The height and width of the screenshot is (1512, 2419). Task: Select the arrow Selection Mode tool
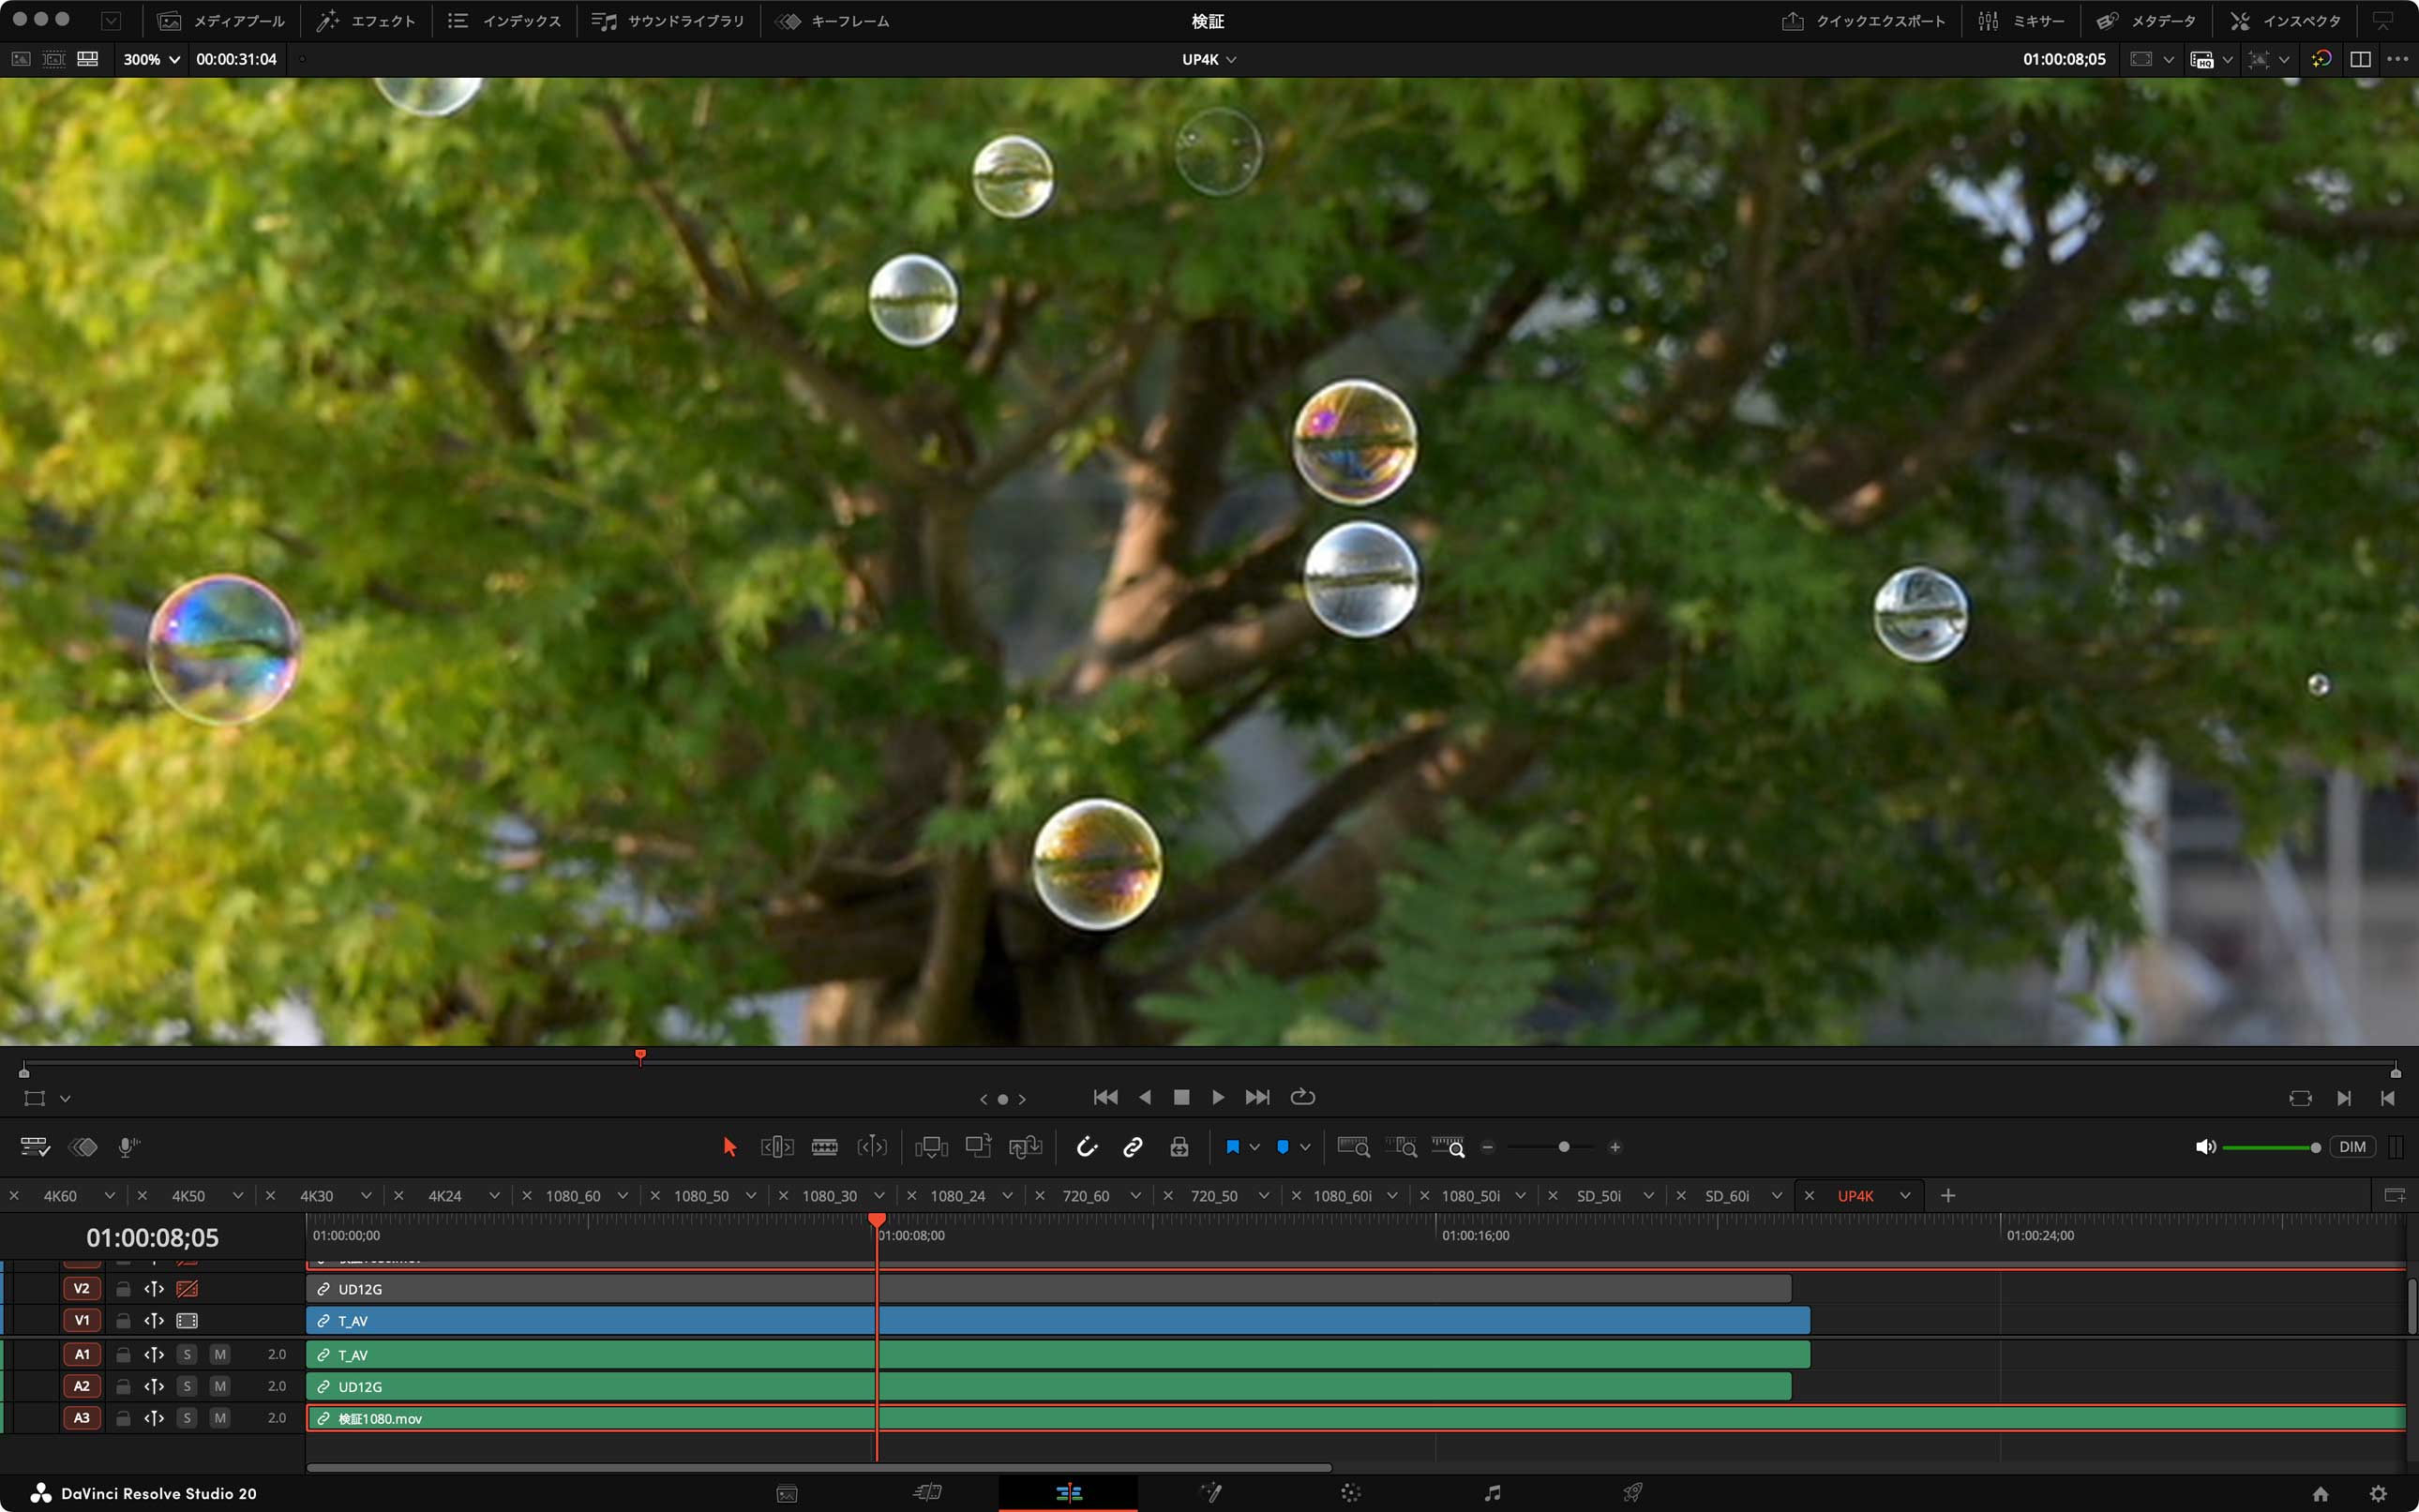(x=729, y=1147)
